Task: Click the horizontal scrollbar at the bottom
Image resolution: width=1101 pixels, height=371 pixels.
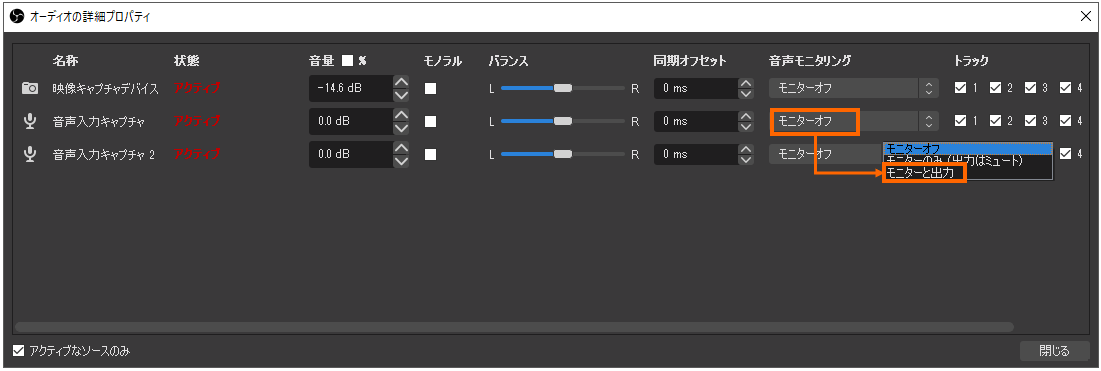Action: click(x=514, y=327)
